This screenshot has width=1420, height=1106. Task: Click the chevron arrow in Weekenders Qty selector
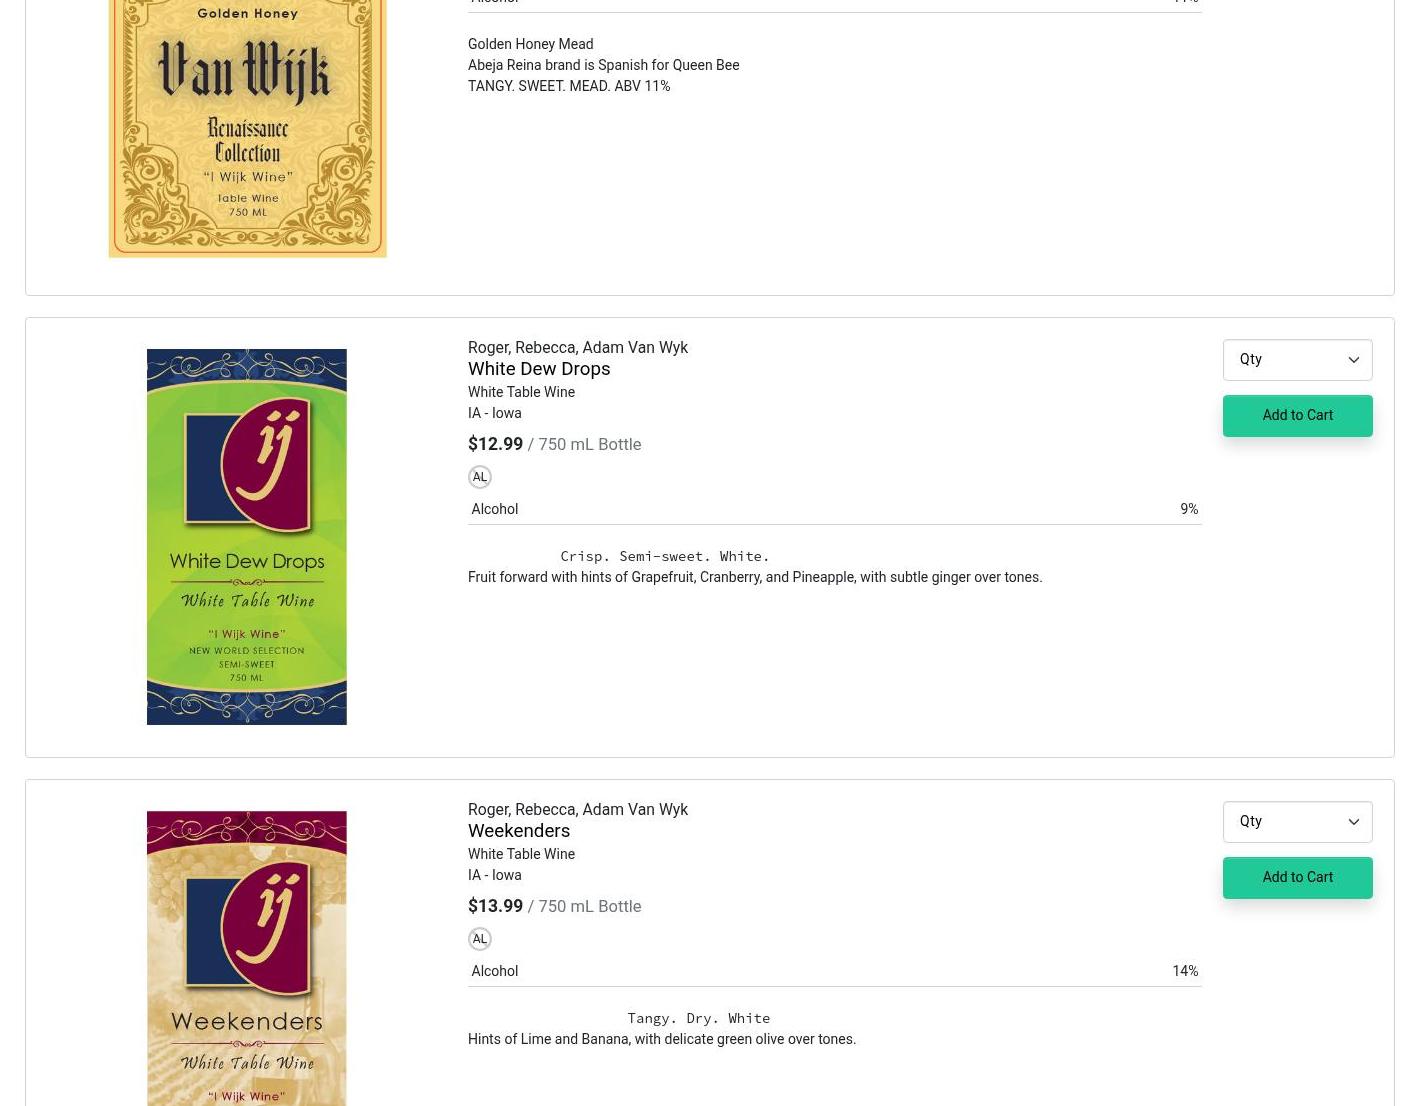coord(1353,822)
